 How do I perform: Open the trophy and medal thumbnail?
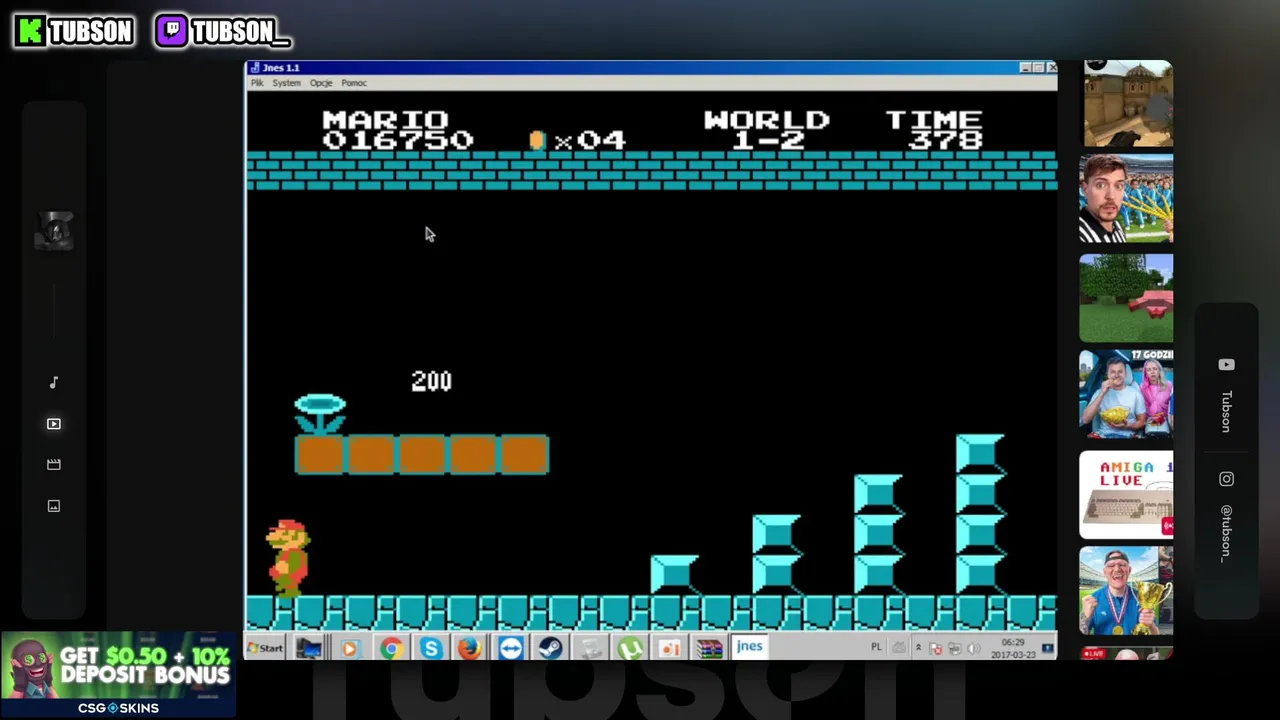[1126, 591]
